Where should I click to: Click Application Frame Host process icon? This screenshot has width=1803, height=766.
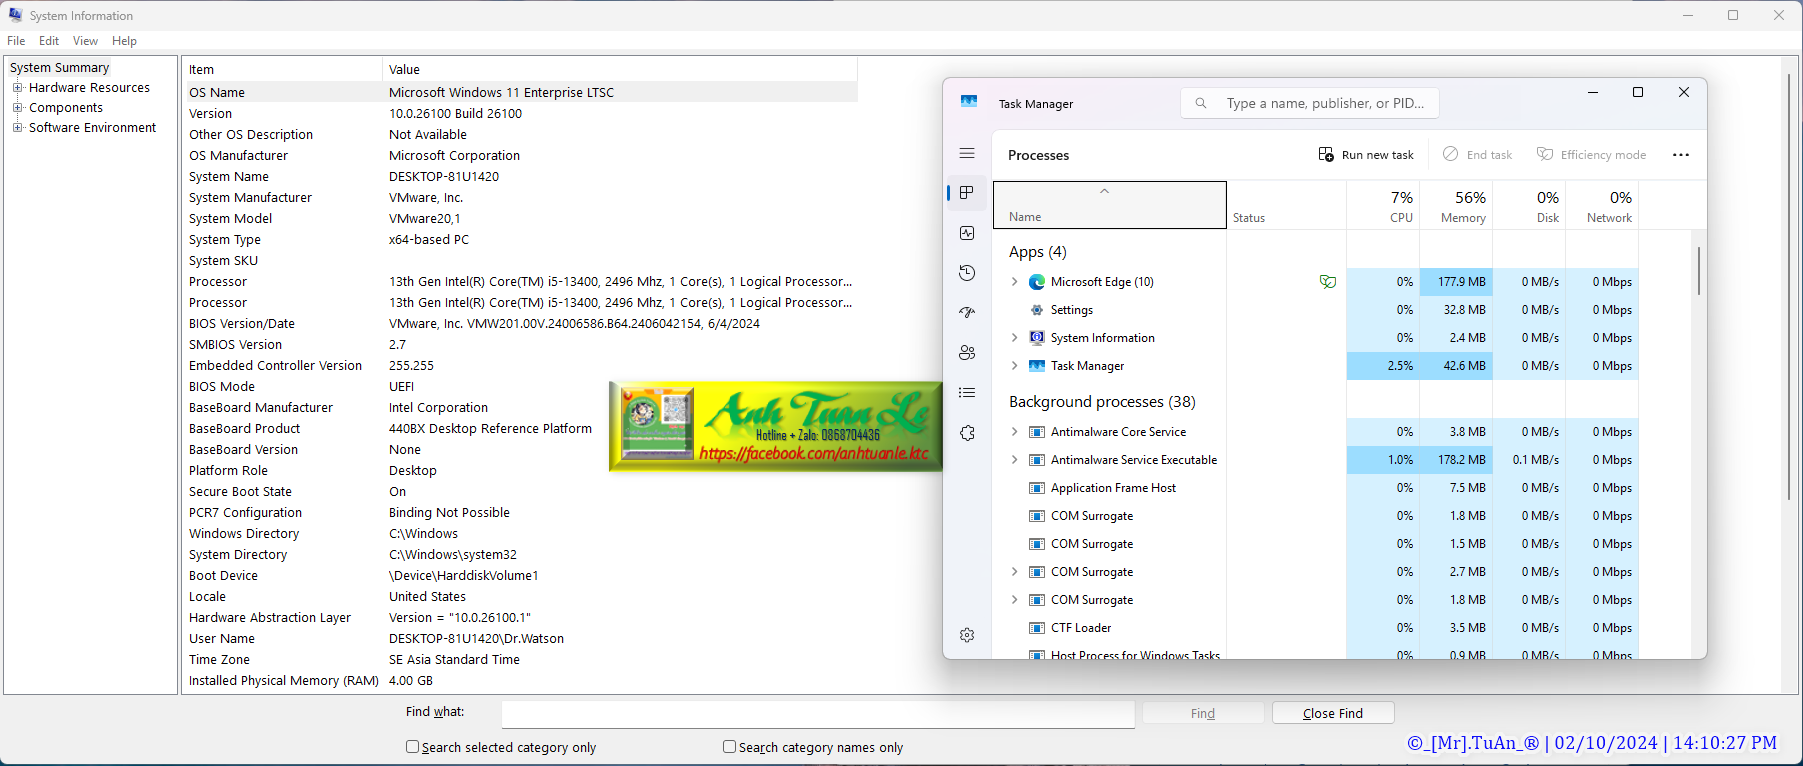(x=1037, y=488)
